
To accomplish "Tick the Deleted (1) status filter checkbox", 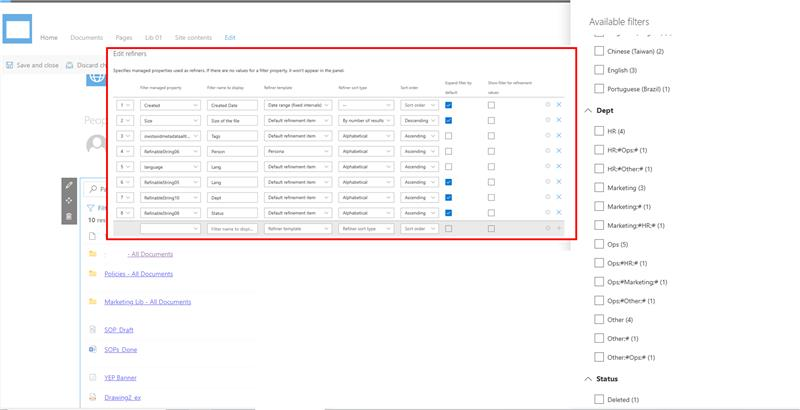I will (x=599, y=400).
